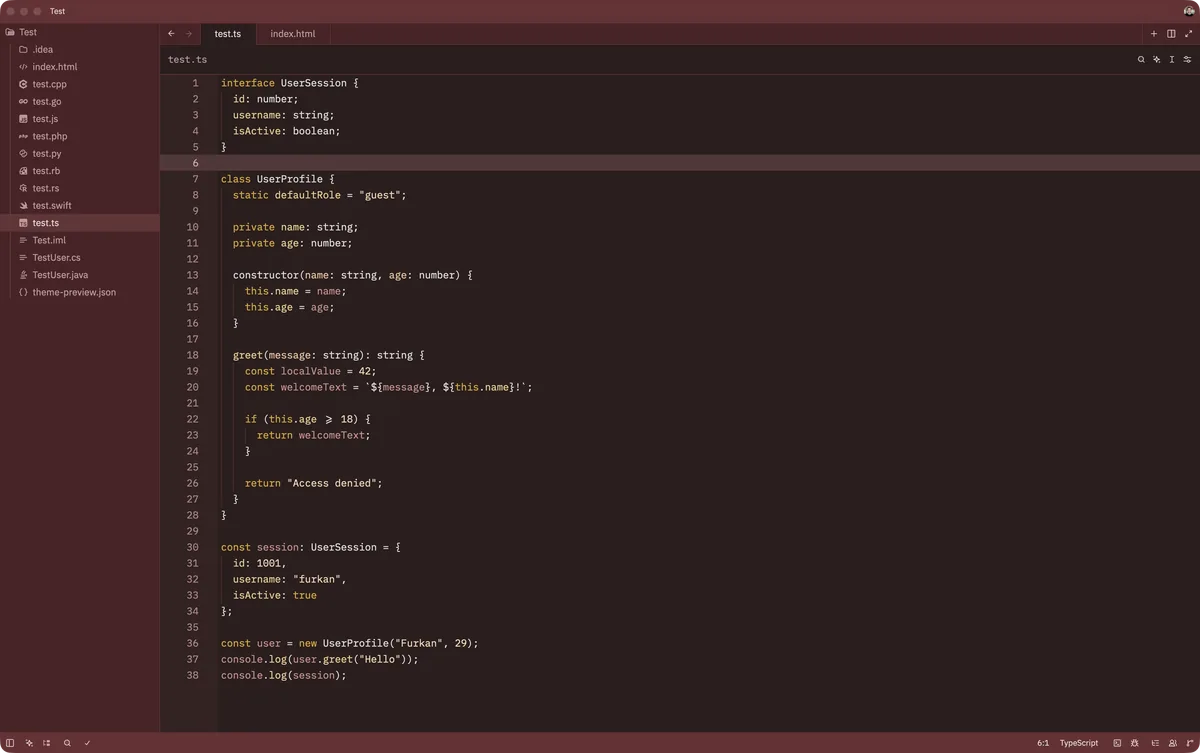Click the text cursor selection icon in editor toolbar
The image size is (1200, 753).
click(1172, 60)
